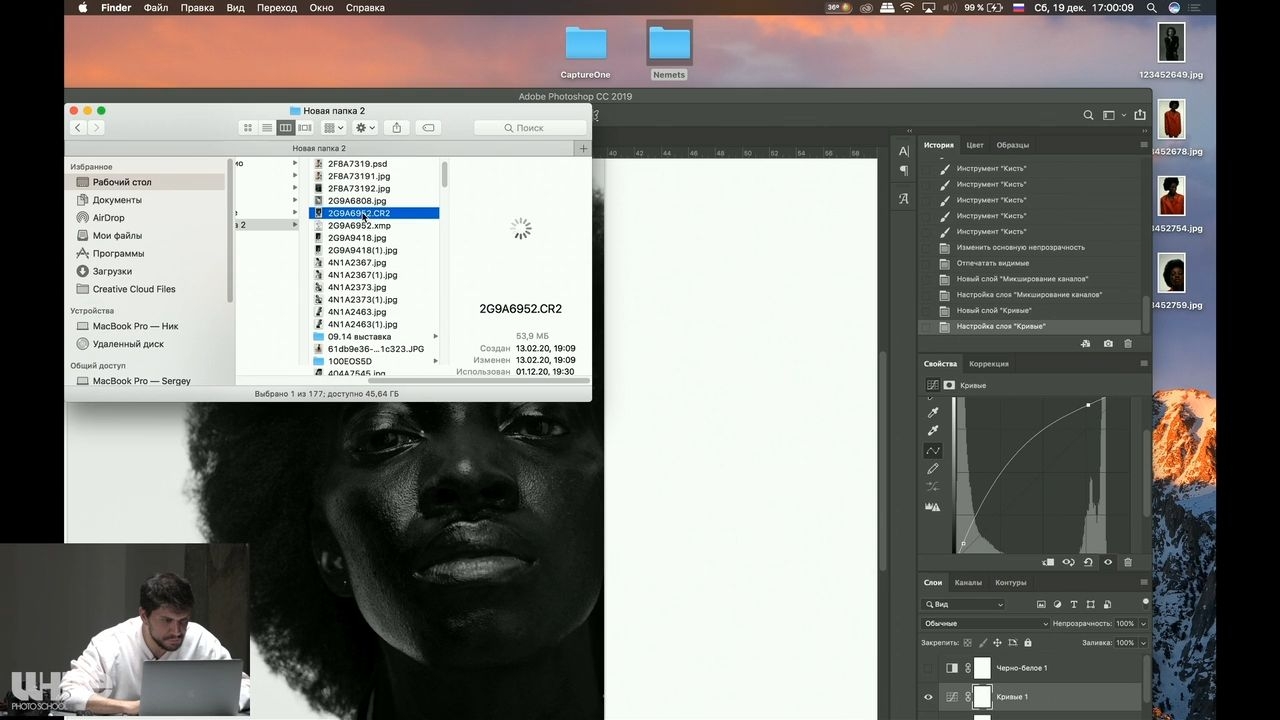The width and height of the screenshot is (1280, 720).
Task: Switch Finder to icon view
Action: 248,128
